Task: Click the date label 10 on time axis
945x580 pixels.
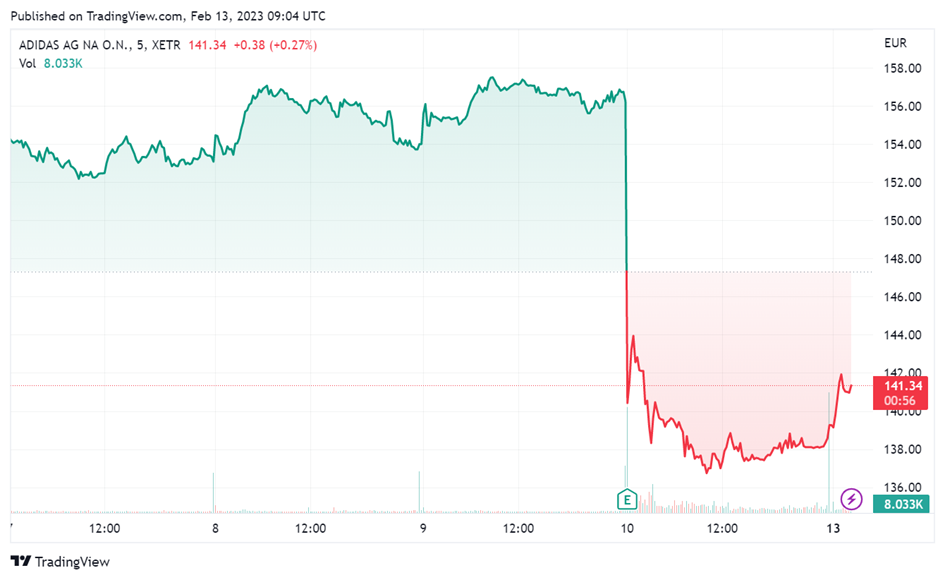Action: pyautogui.click(x=627, y=528)
